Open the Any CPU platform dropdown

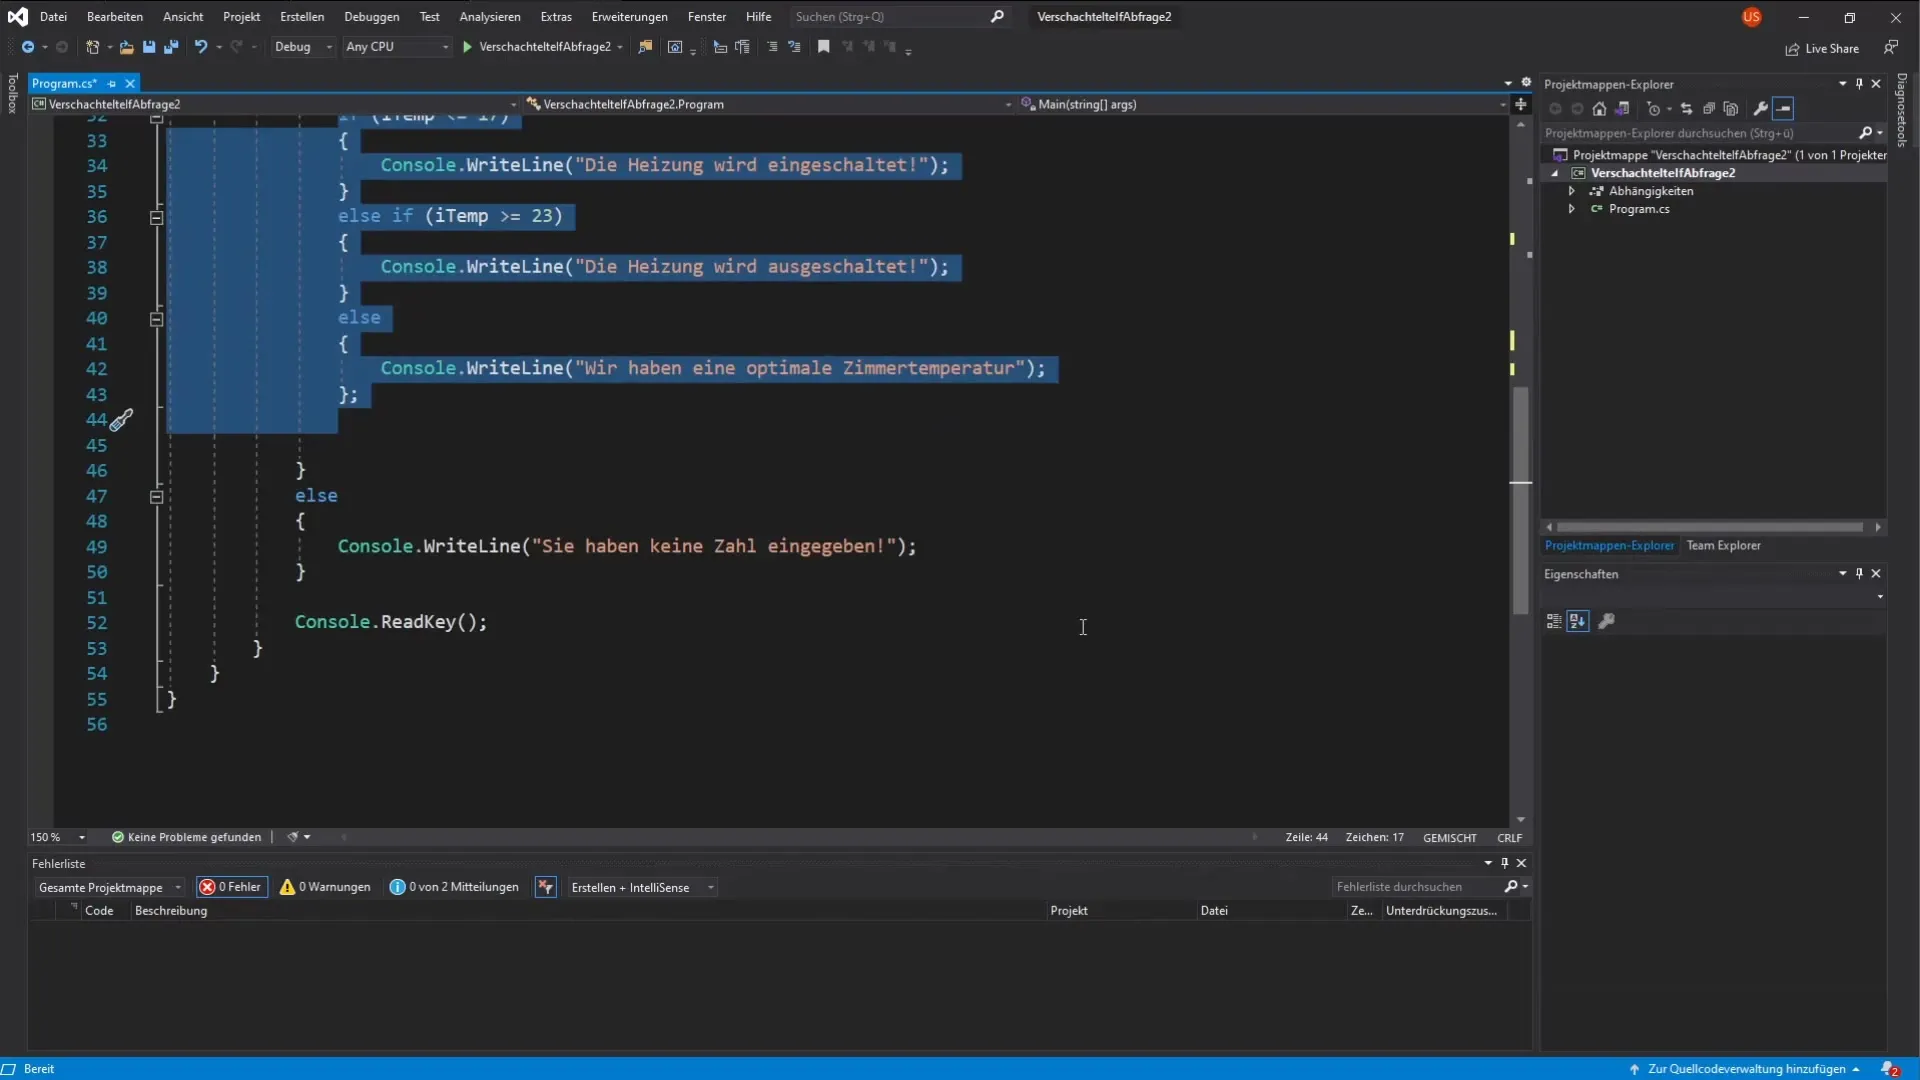click(397, 47)
